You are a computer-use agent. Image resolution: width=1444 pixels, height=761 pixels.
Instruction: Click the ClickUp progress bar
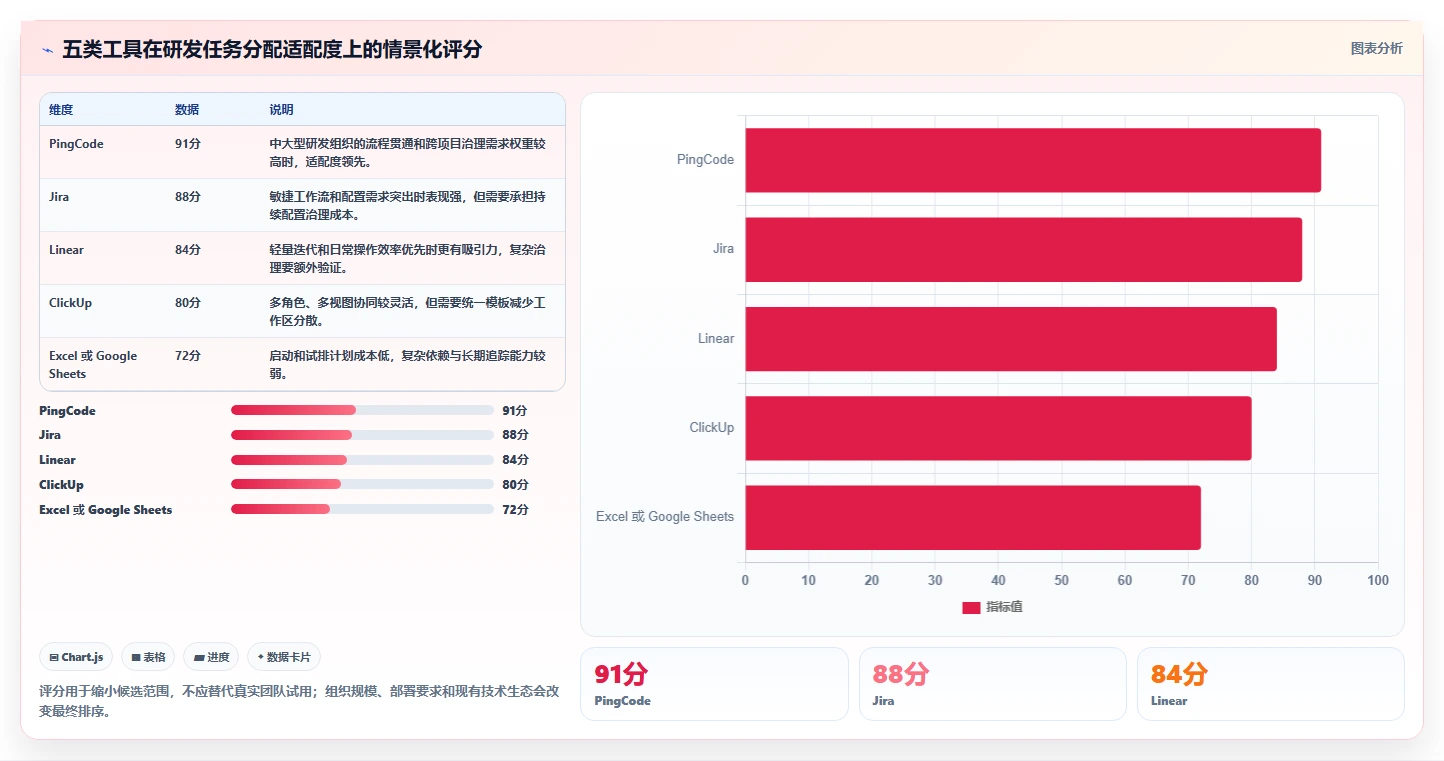362,484
